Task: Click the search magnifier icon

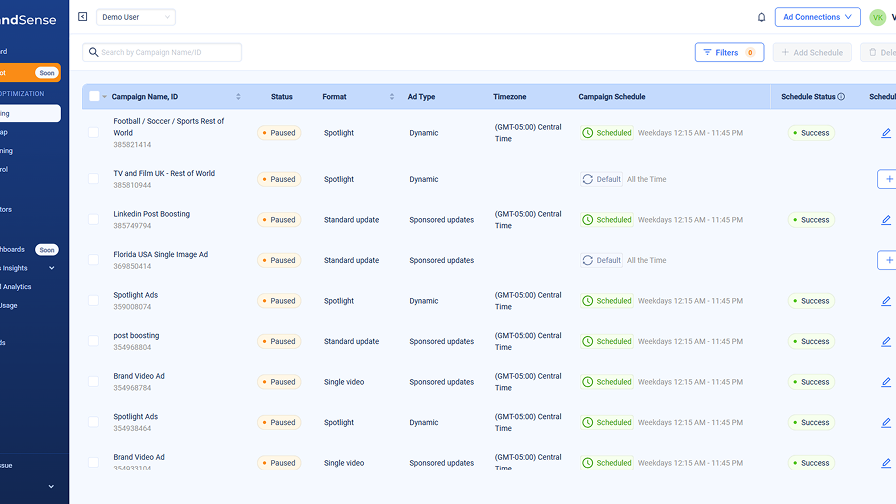Action: tap(93, 52)
